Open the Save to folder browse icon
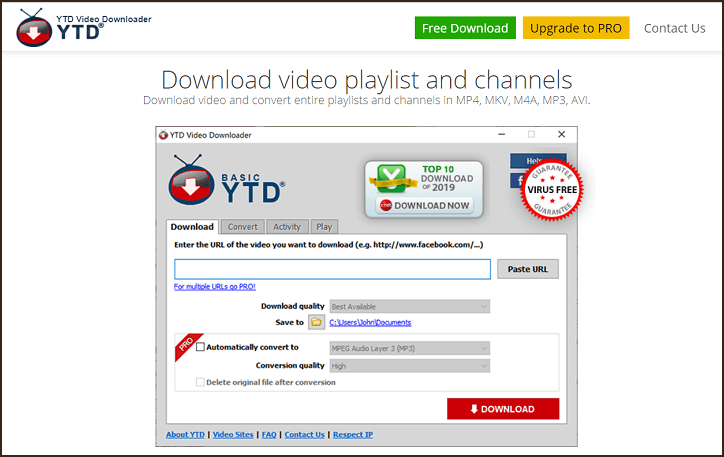 point(316,322)
